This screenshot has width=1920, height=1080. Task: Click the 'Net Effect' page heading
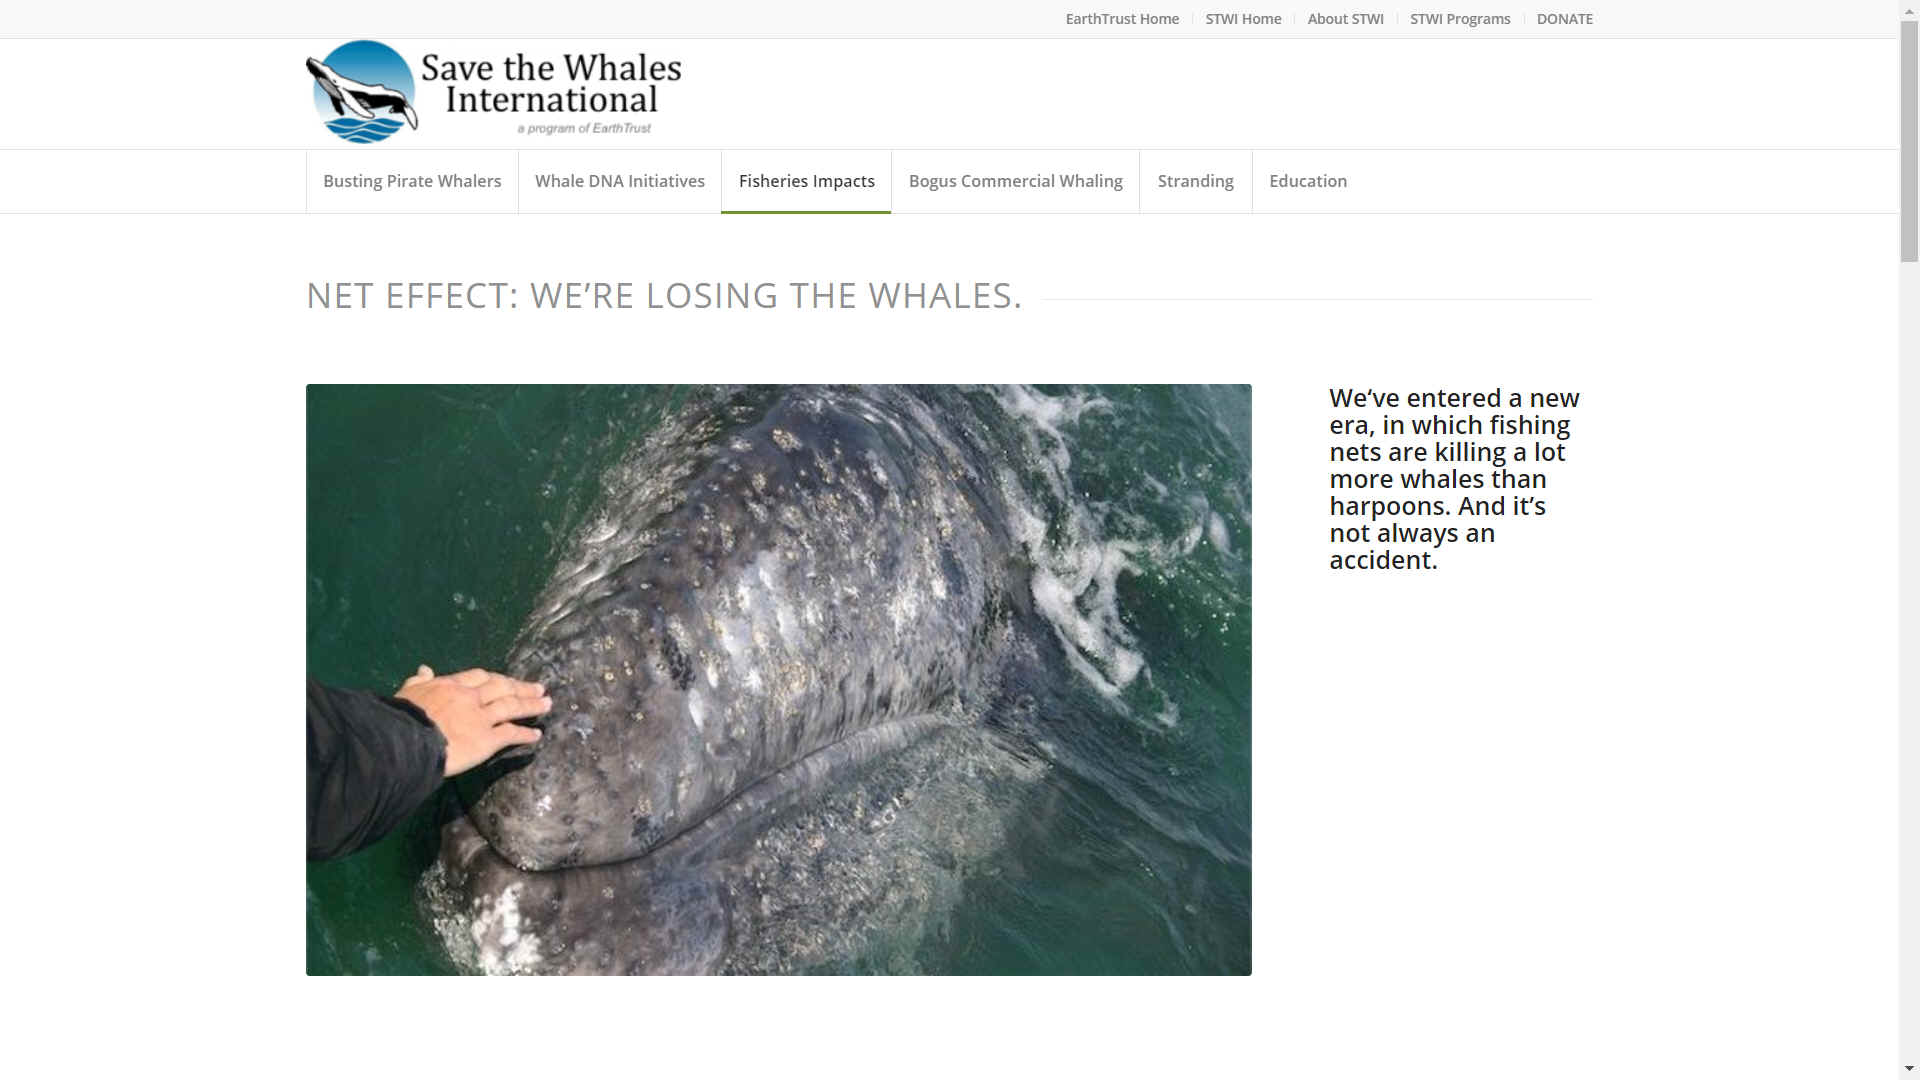(x=664, y=296)
